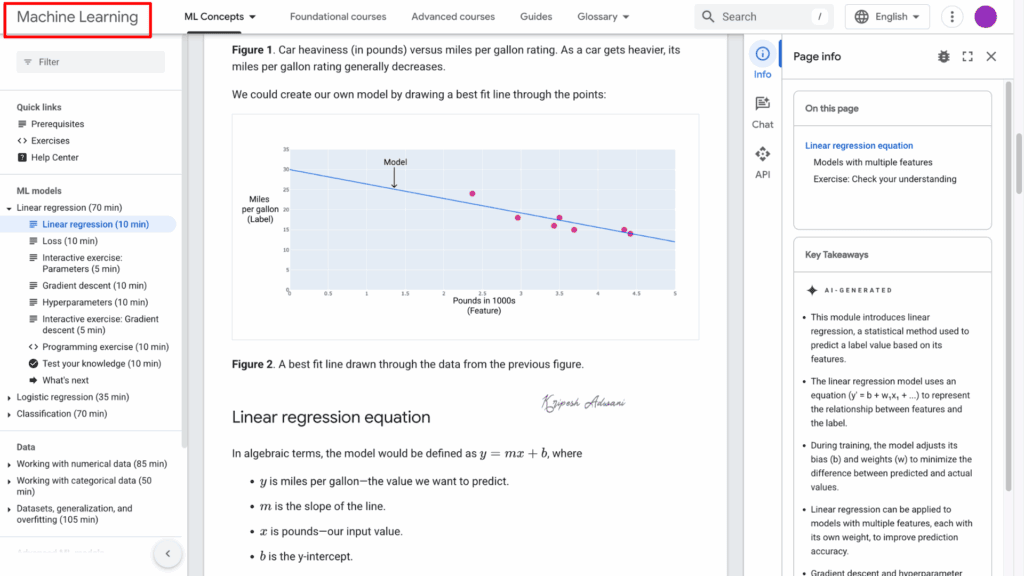The image size is (1024, 576).
Task: Collapse the Linear regression section
Action: click(x=8, y=207)
